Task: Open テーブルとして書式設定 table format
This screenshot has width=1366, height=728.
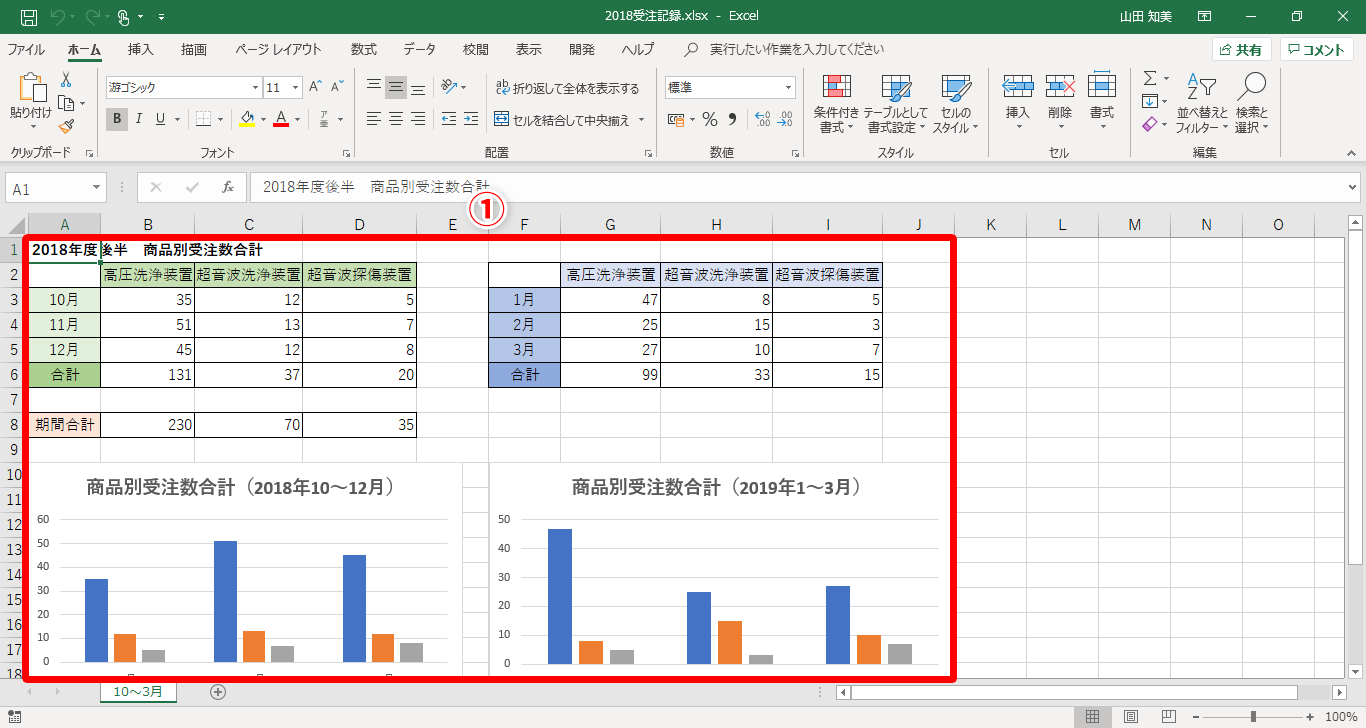Action: tap(896, 104)
